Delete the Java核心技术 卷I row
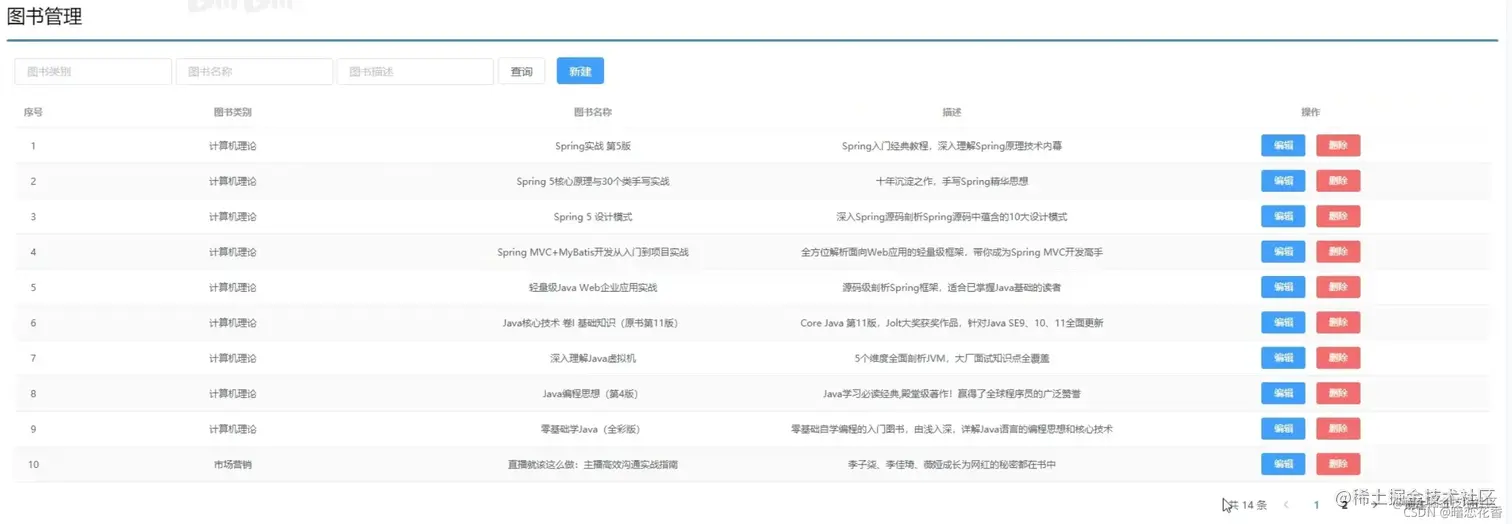Screen dimensions: 1512x524 (x=1338, y=322)
